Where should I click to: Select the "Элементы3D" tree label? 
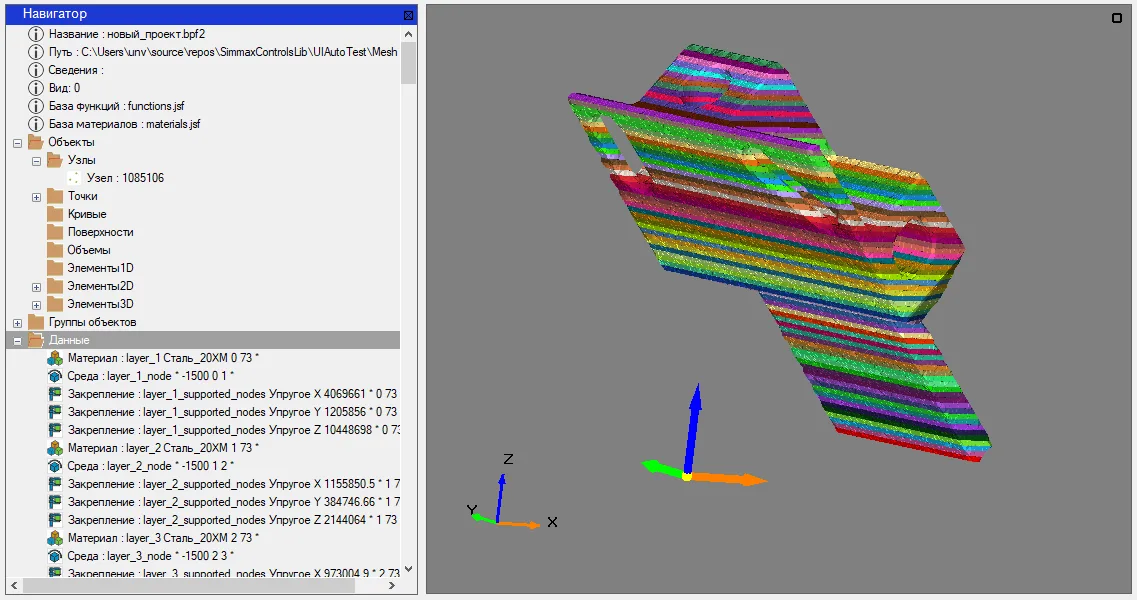tap(100, 304)
